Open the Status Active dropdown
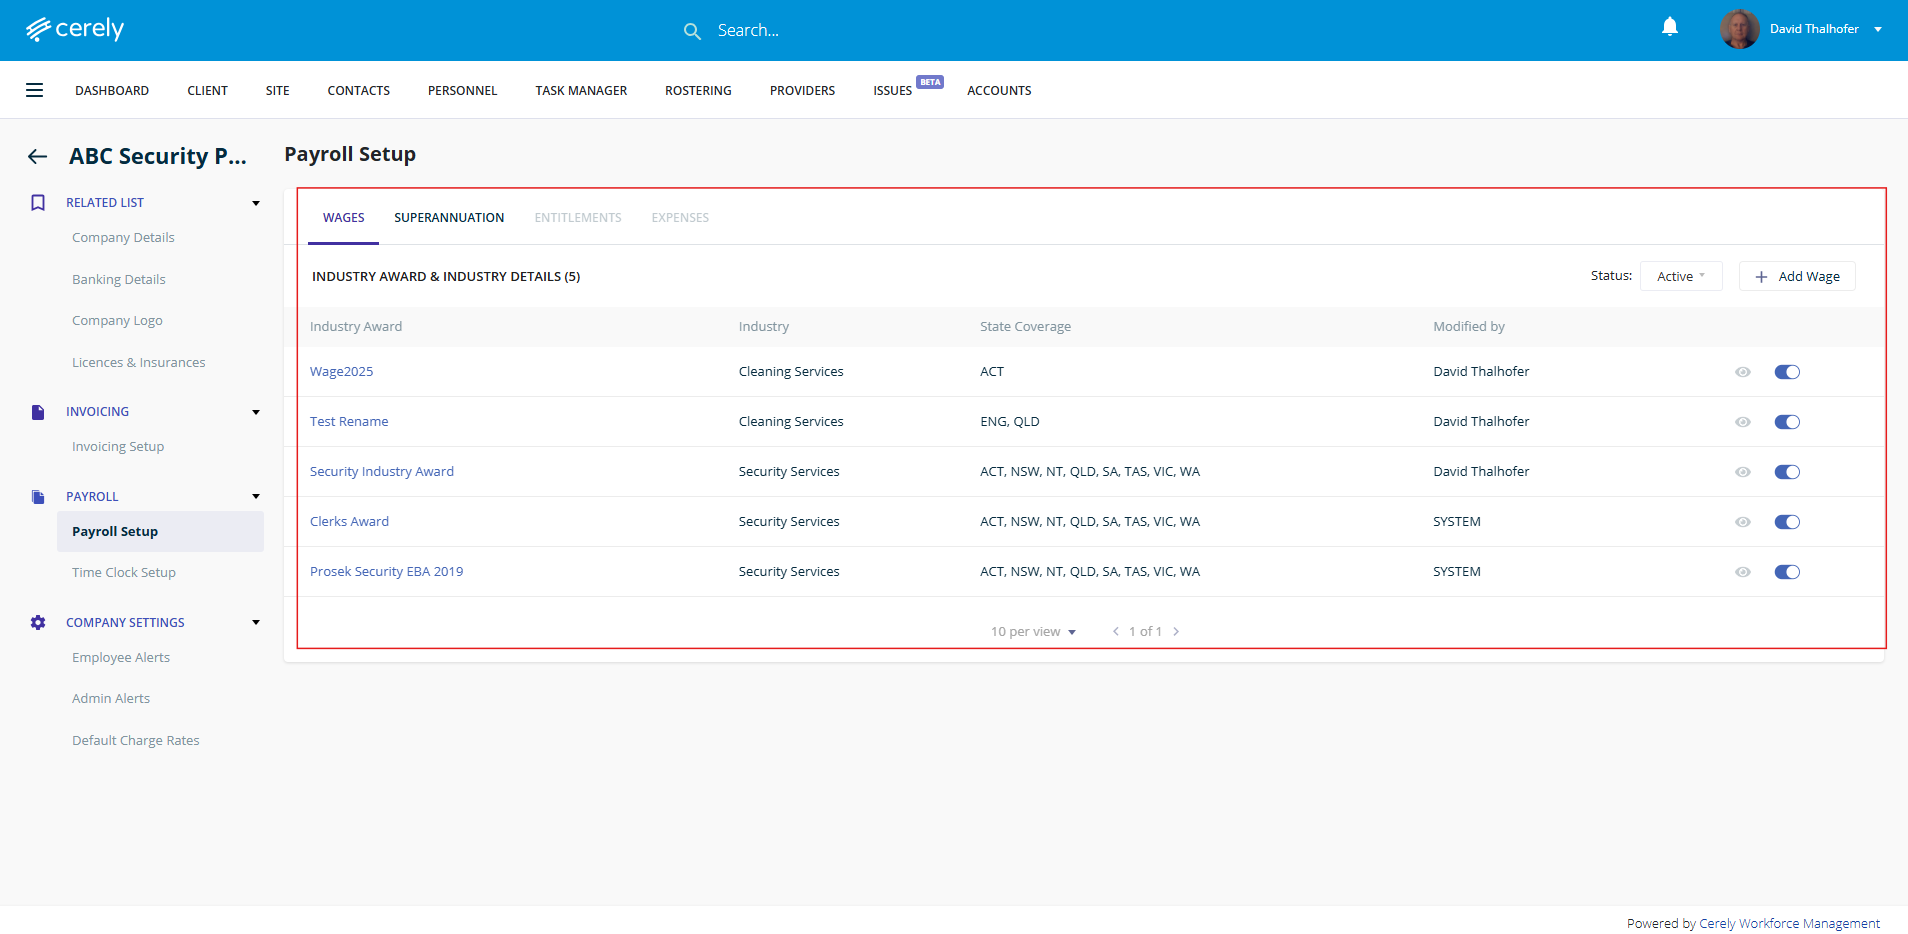This screenshot has height=934, width=1908. (x=1680, y=276)
